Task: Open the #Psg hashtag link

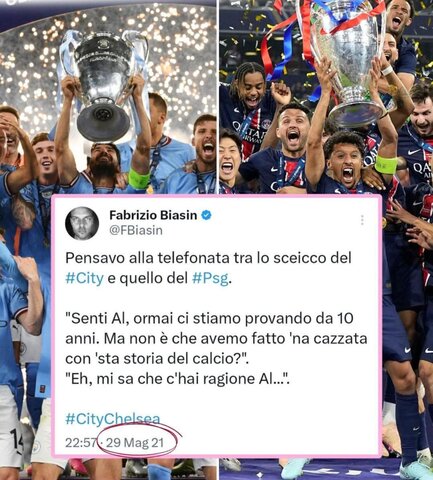Action: click(x=211, y=278)
